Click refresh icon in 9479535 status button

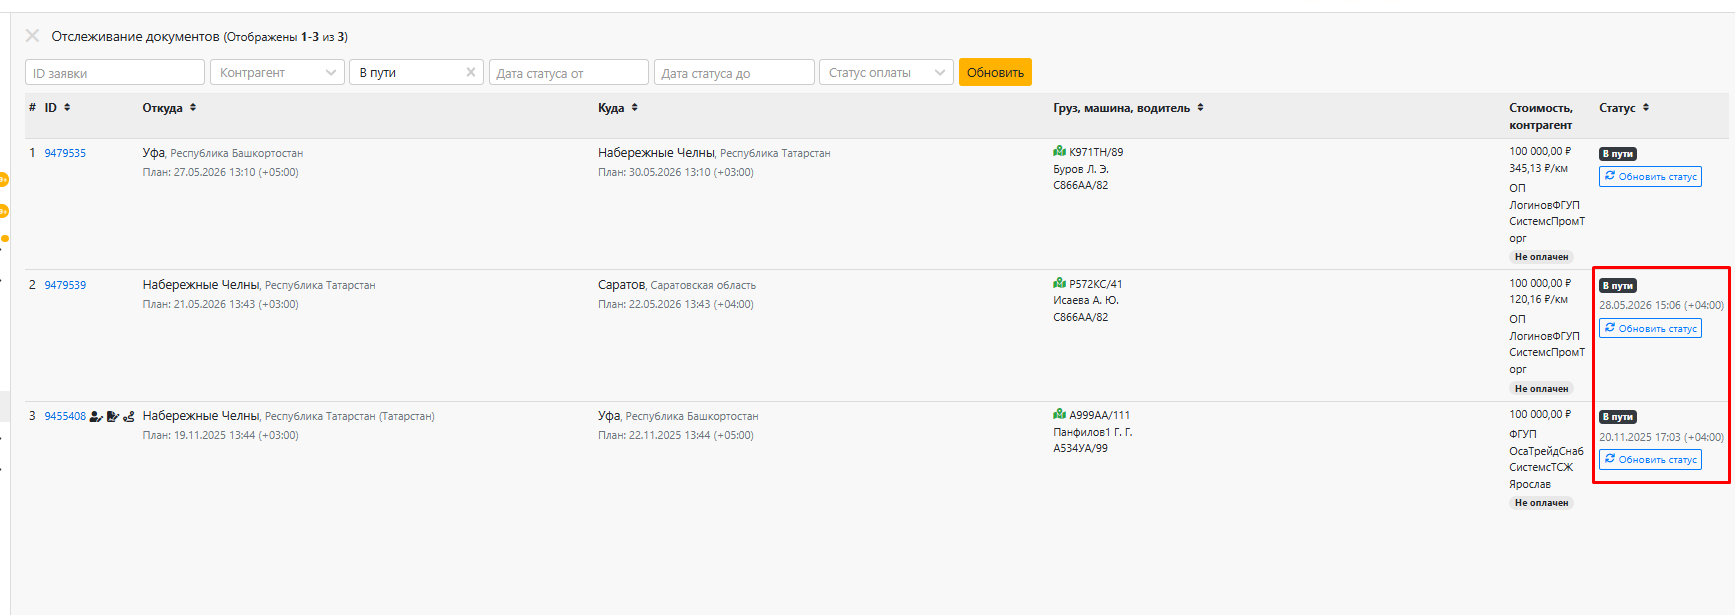click(1610, 176)
